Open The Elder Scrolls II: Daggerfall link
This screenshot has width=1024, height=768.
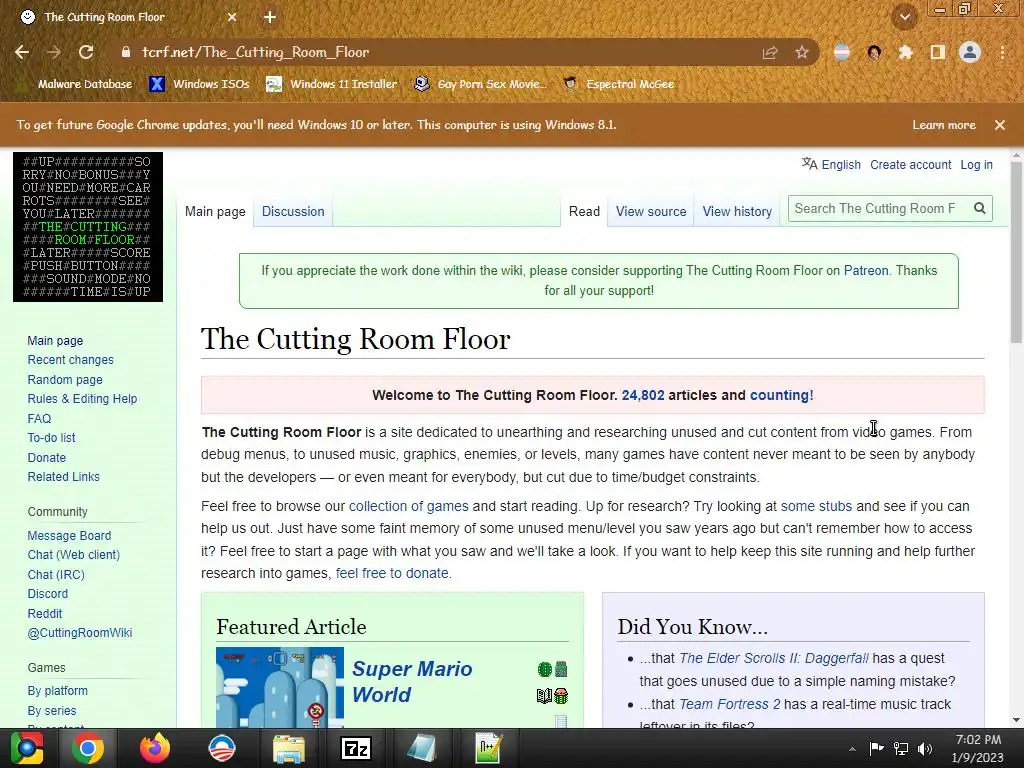[773, 658]
